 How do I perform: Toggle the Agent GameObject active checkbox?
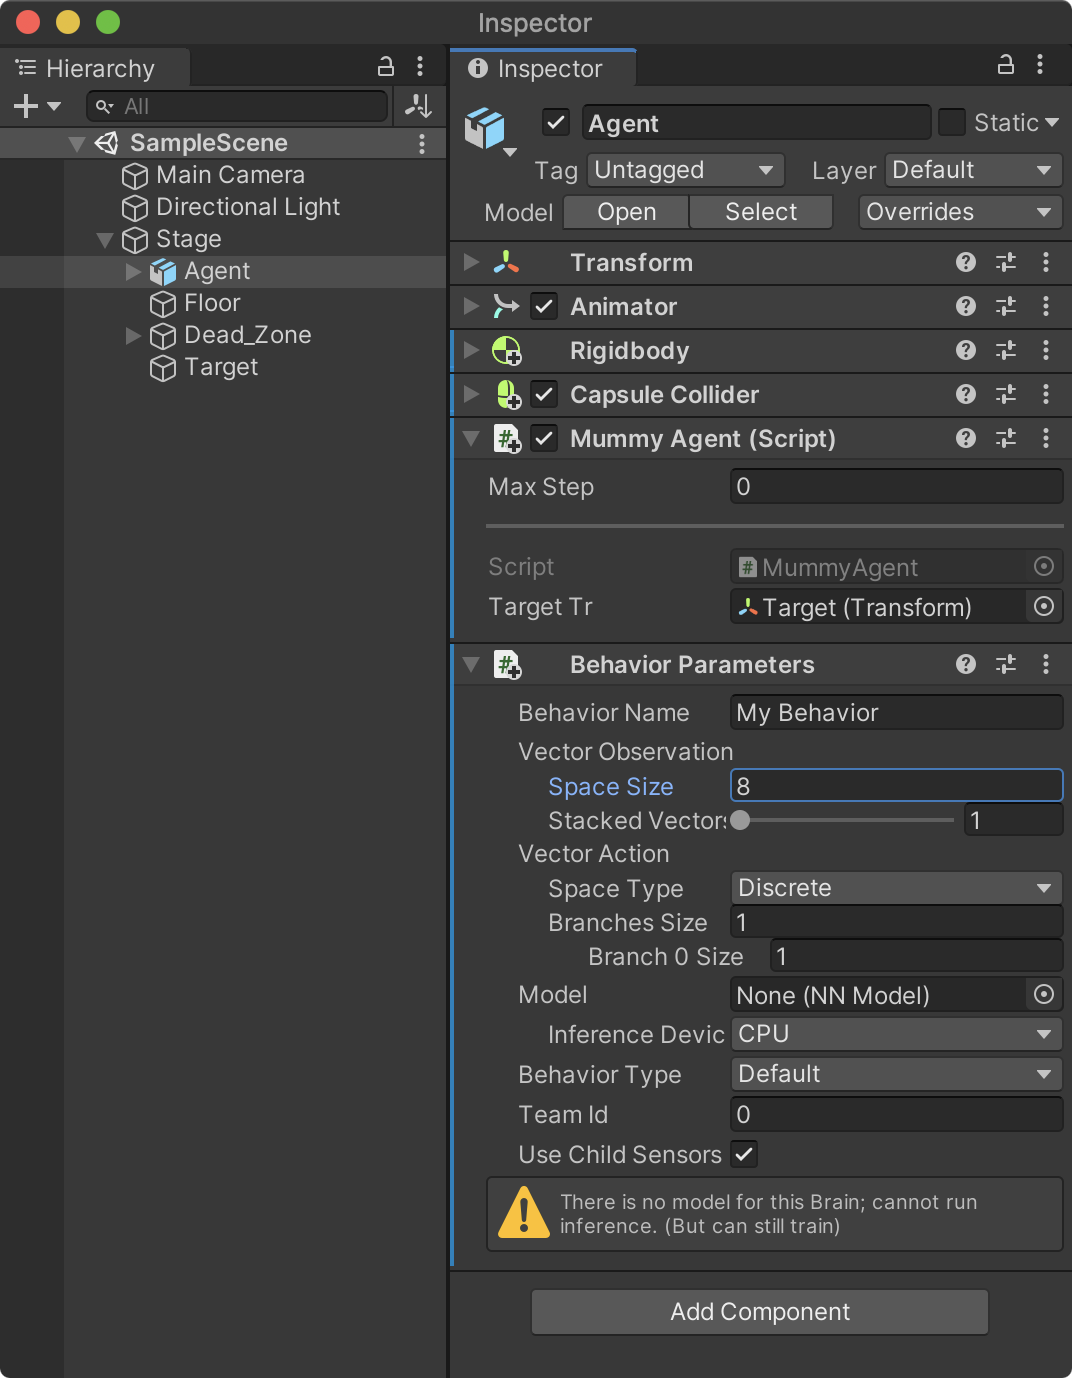point(556,122)
